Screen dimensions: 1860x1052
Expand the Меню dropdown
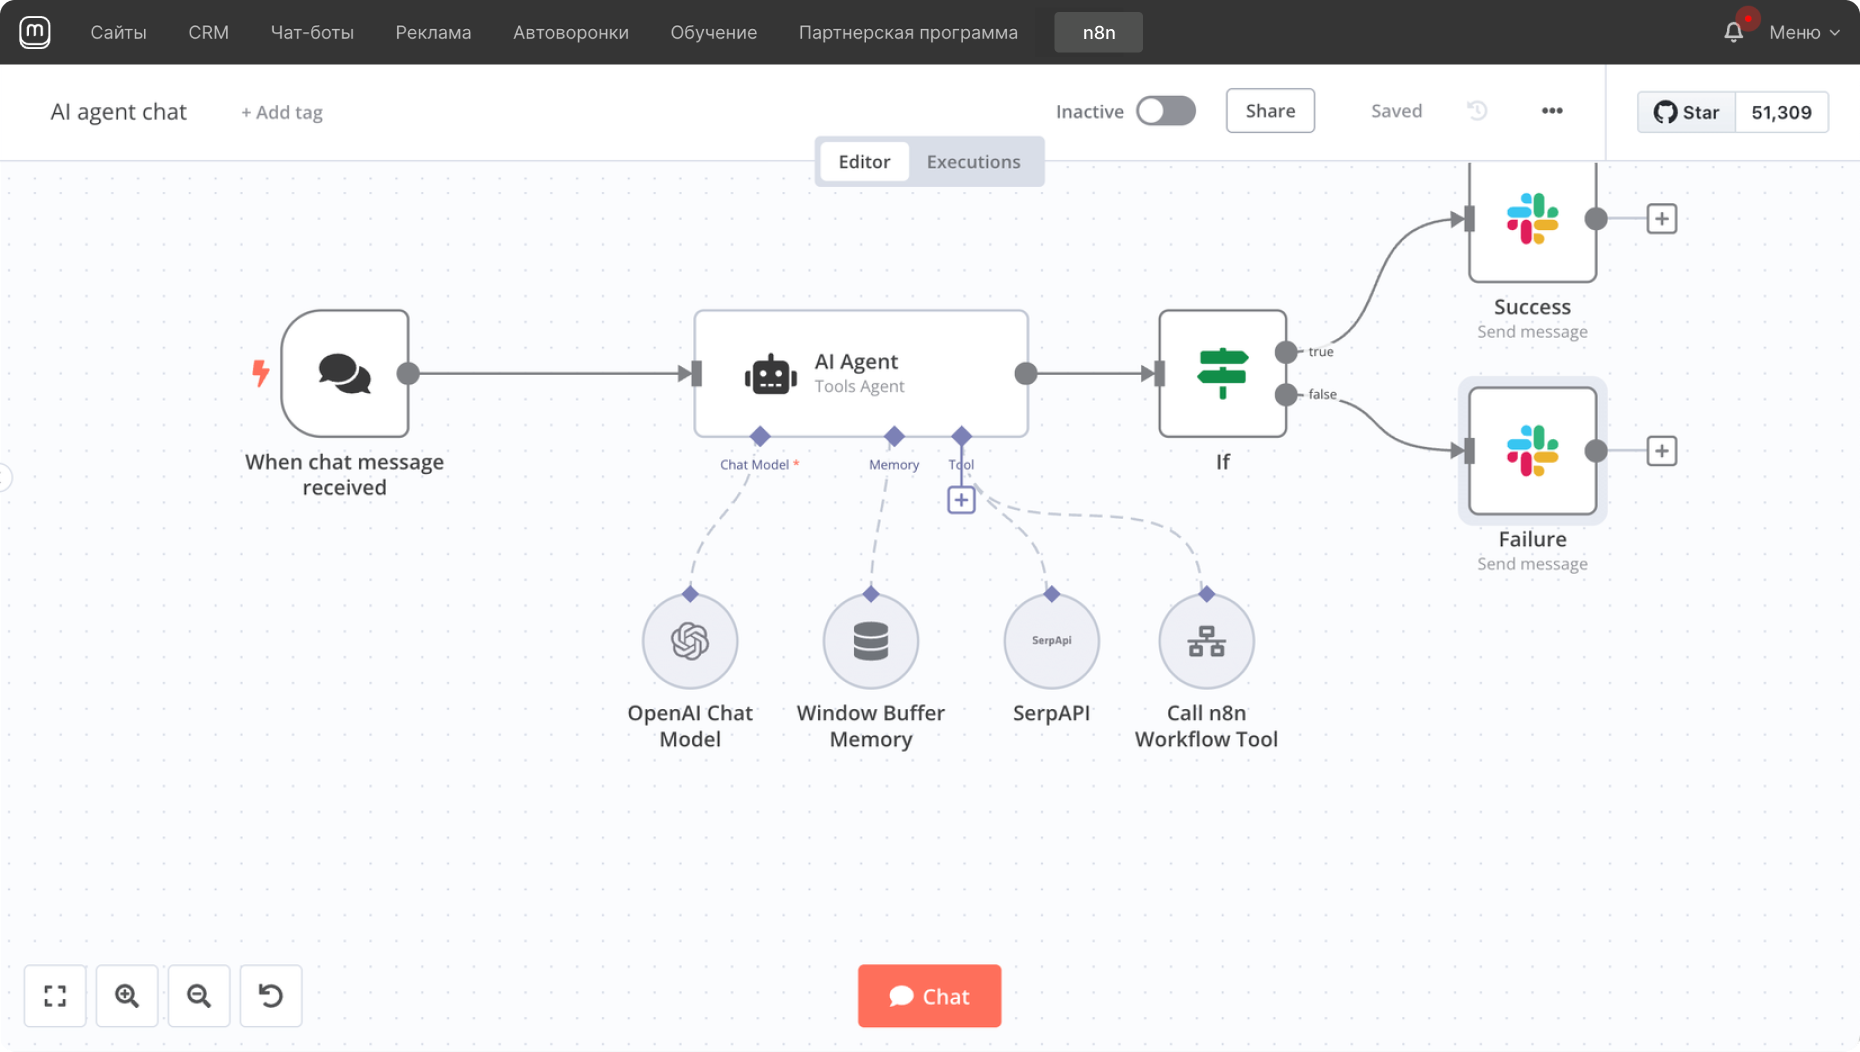[x=1803, y=32]
